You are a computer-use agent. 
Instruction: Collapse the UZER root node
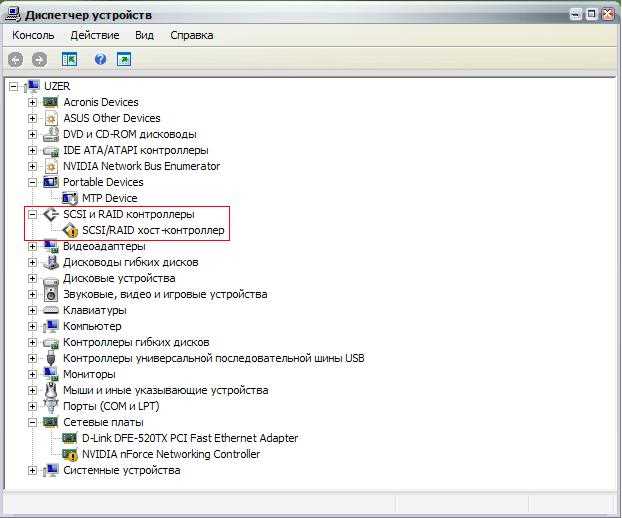(x=13, y=86)
